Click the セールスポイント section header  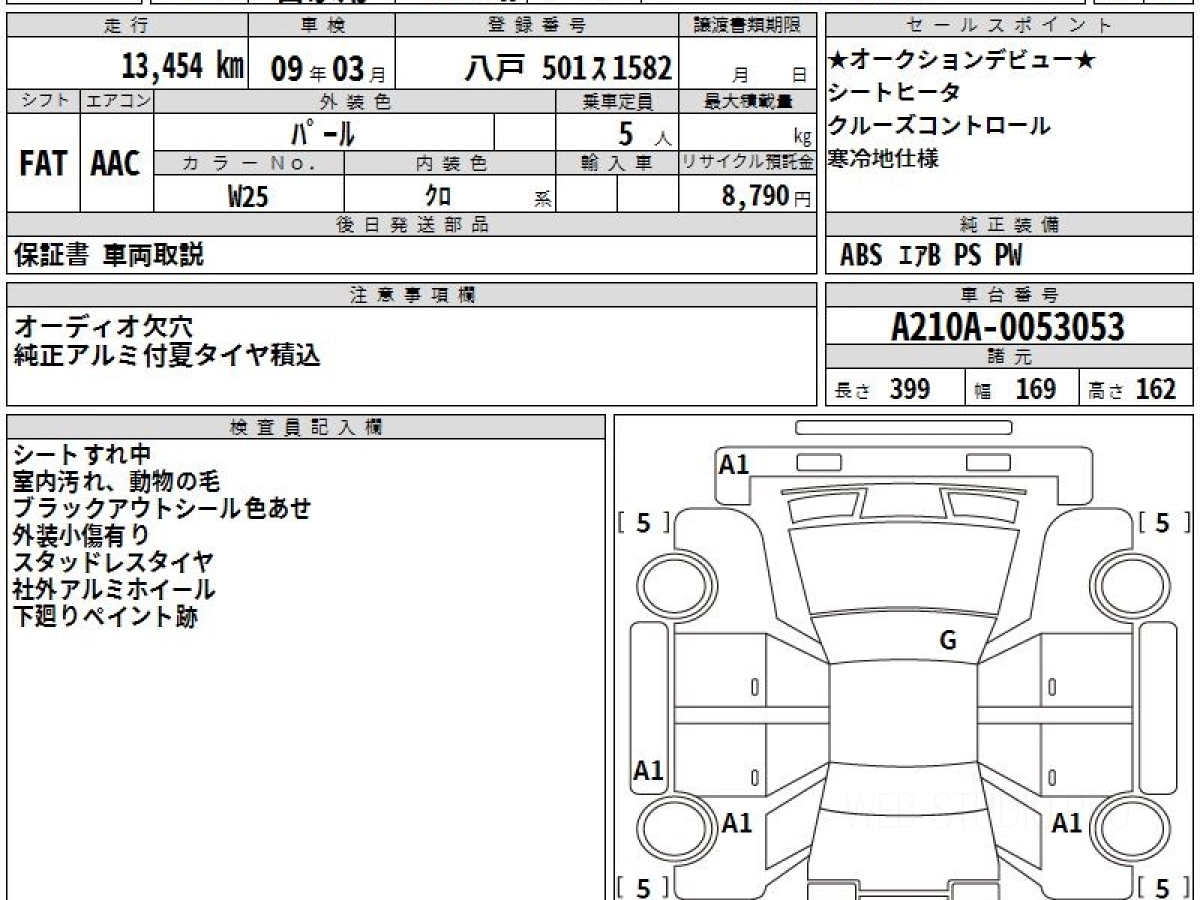(x=1008, y=26)
